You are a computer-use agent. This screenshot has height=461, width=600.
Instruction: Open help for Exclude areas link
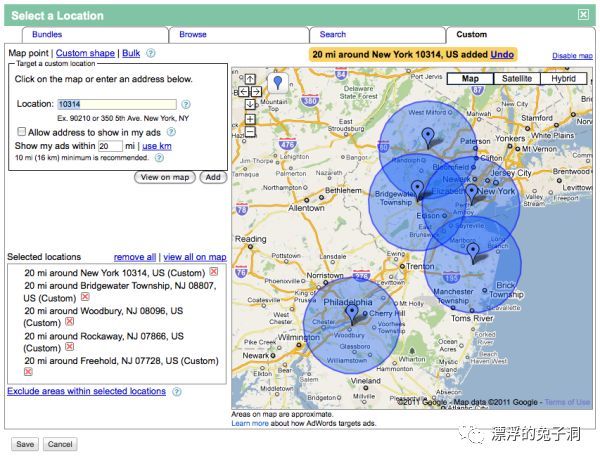(x=176, y=391)
